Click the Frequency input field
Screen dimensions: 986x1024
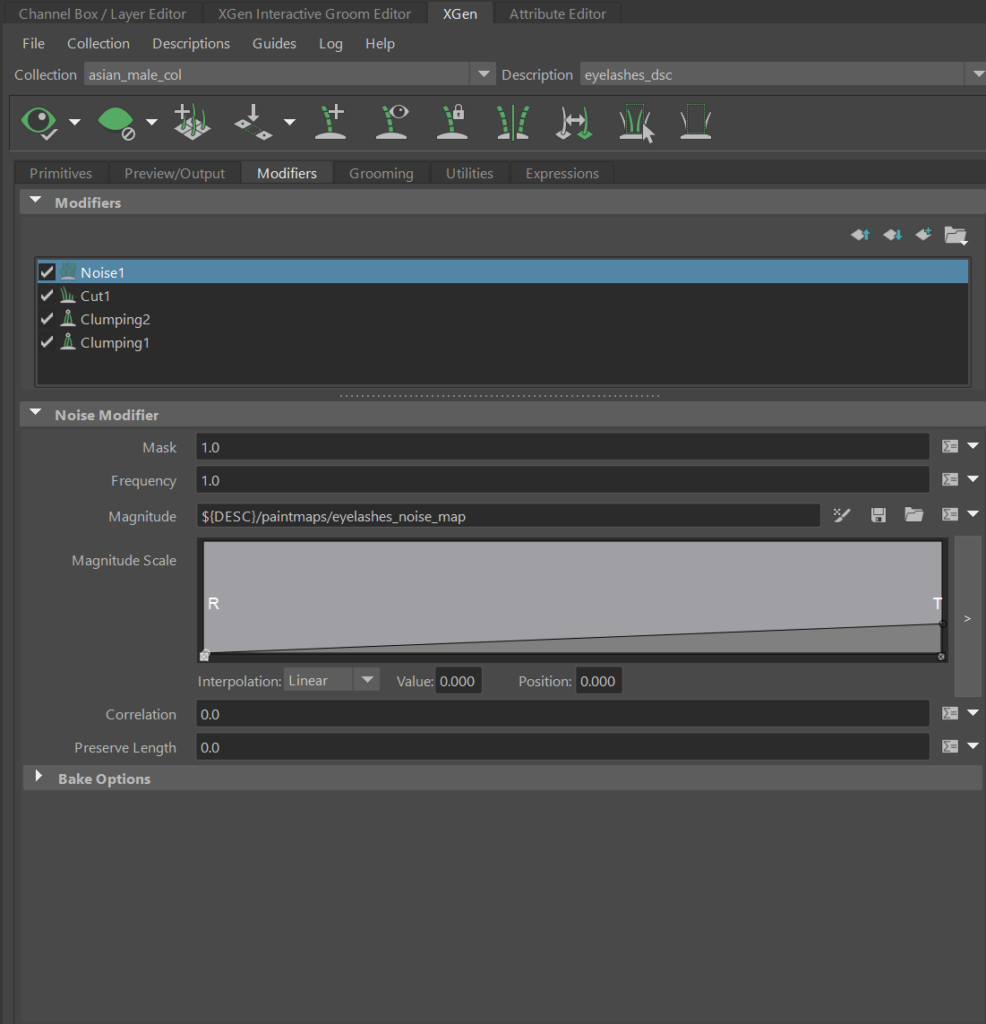pyautogui.click(x=562, y=481)
